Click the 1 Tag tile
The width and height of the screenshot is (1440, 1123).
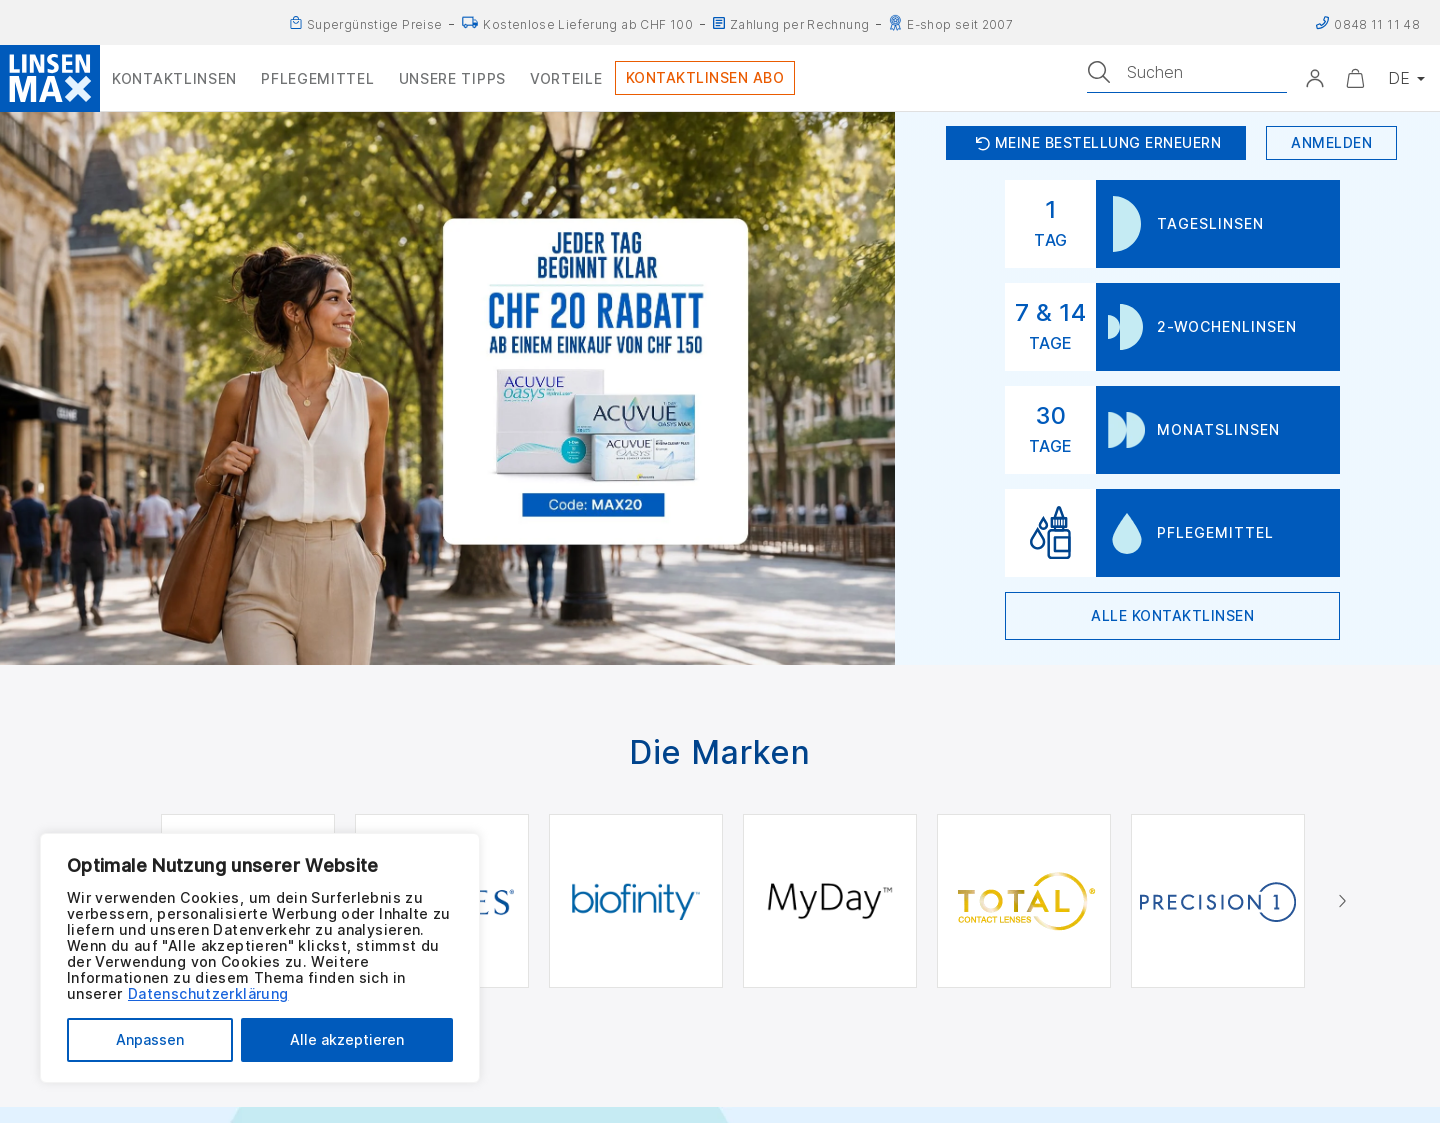(1050, 224)
